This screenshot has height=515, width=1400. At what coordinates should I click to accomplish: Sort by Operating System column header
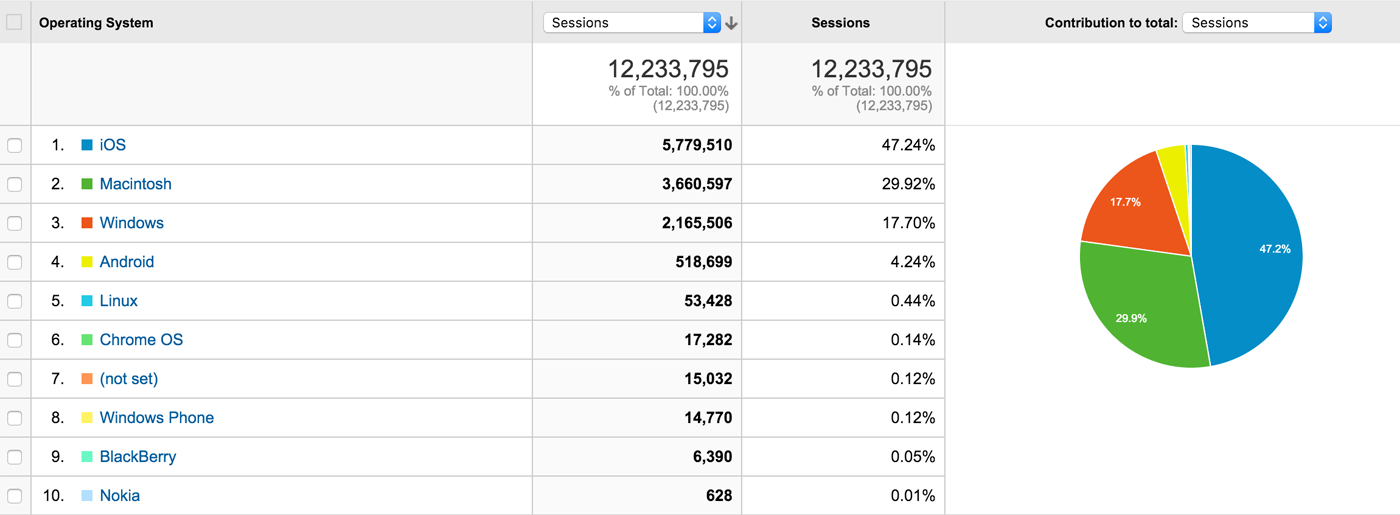click(96, 23)
